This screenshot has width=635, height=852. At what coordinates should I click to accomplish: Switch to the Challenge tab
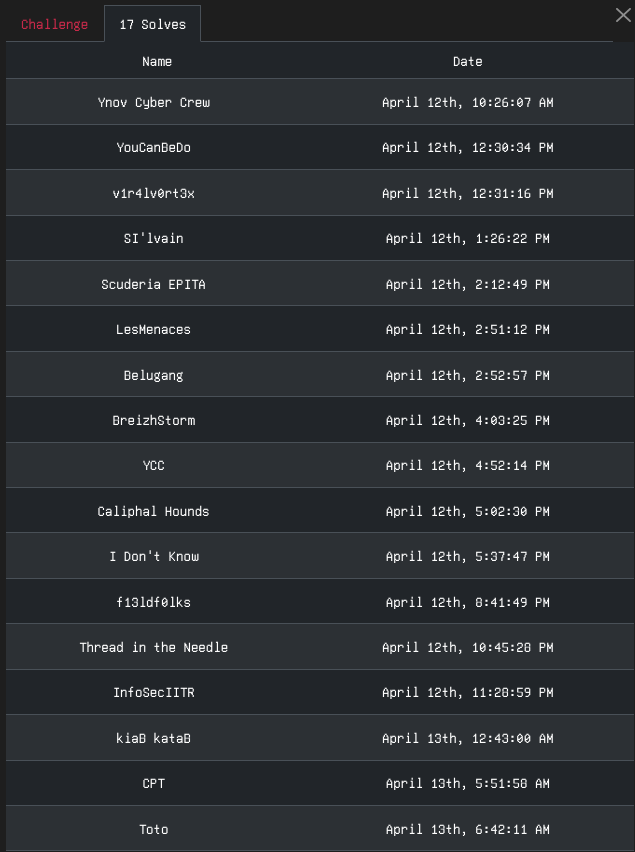[x=54, y=24]
